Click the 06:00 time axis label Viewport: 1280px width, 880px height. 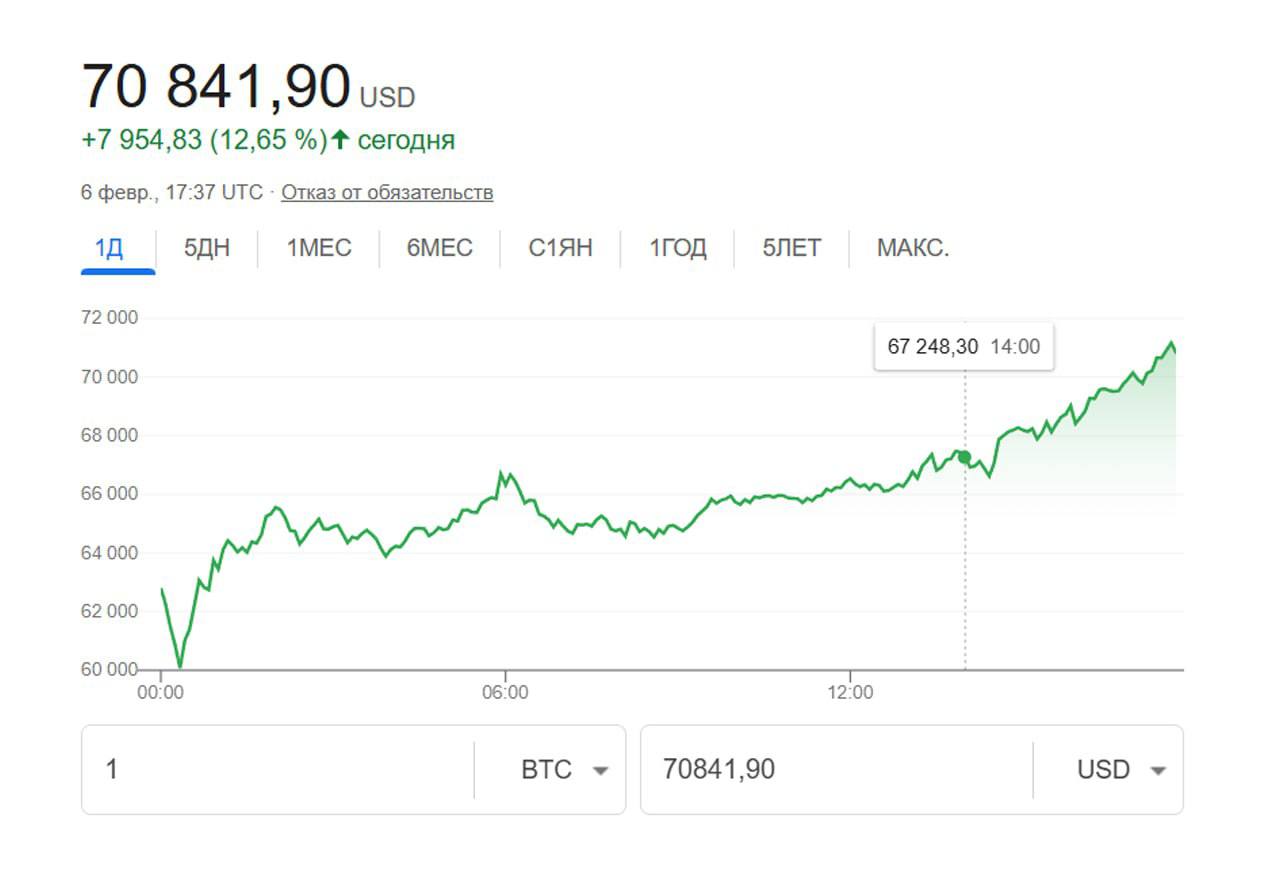505,691
